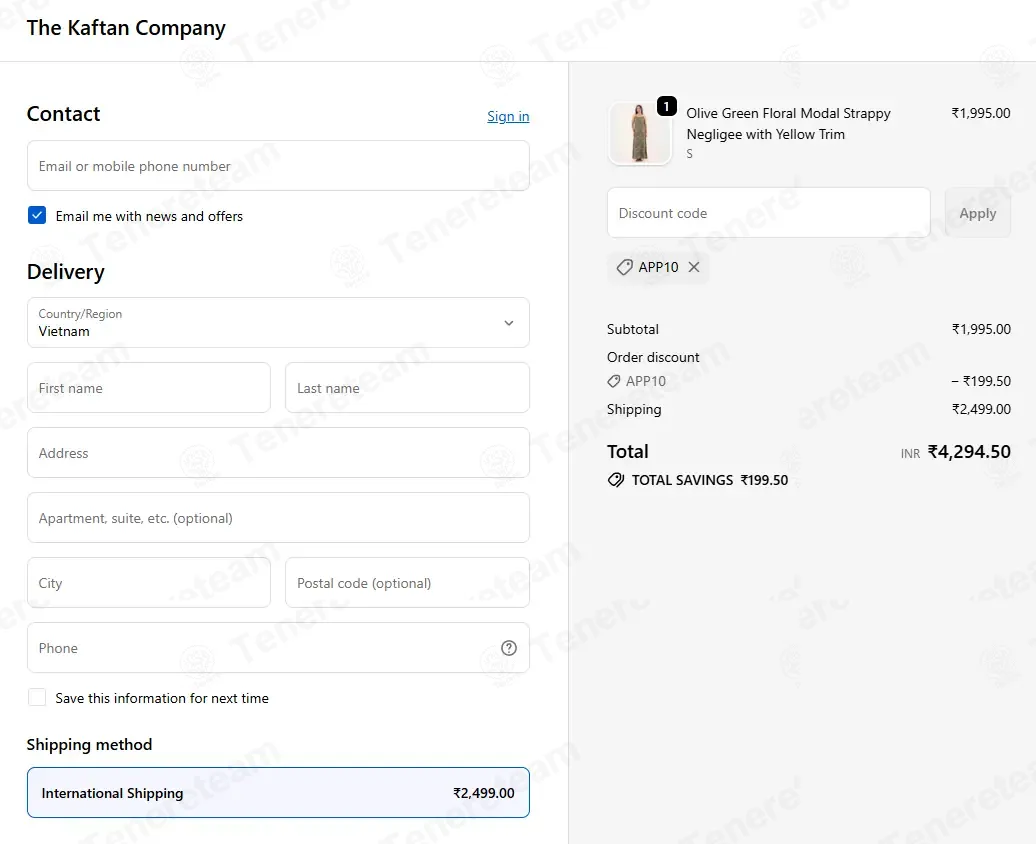Click into the First name field
The width and height of the screenshot is (1036, 844).
tap(149, 388)
